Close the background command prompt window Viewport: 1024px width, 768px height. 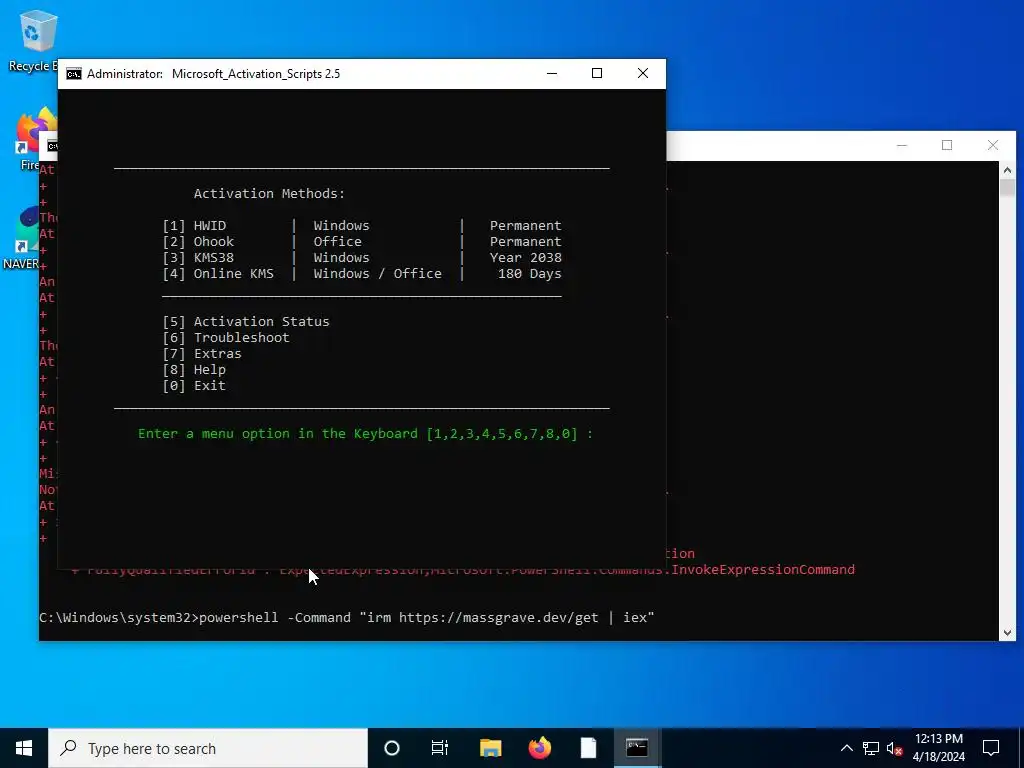pos(993,145)
